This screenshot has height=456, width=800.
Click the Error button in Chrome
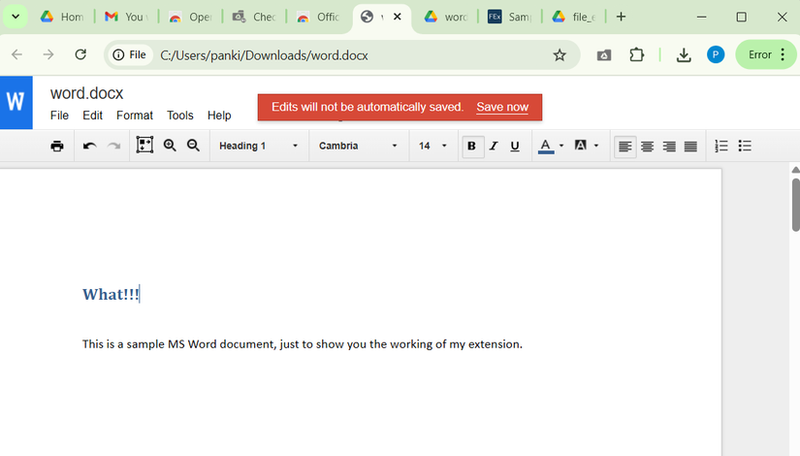[x=766, y=55]
